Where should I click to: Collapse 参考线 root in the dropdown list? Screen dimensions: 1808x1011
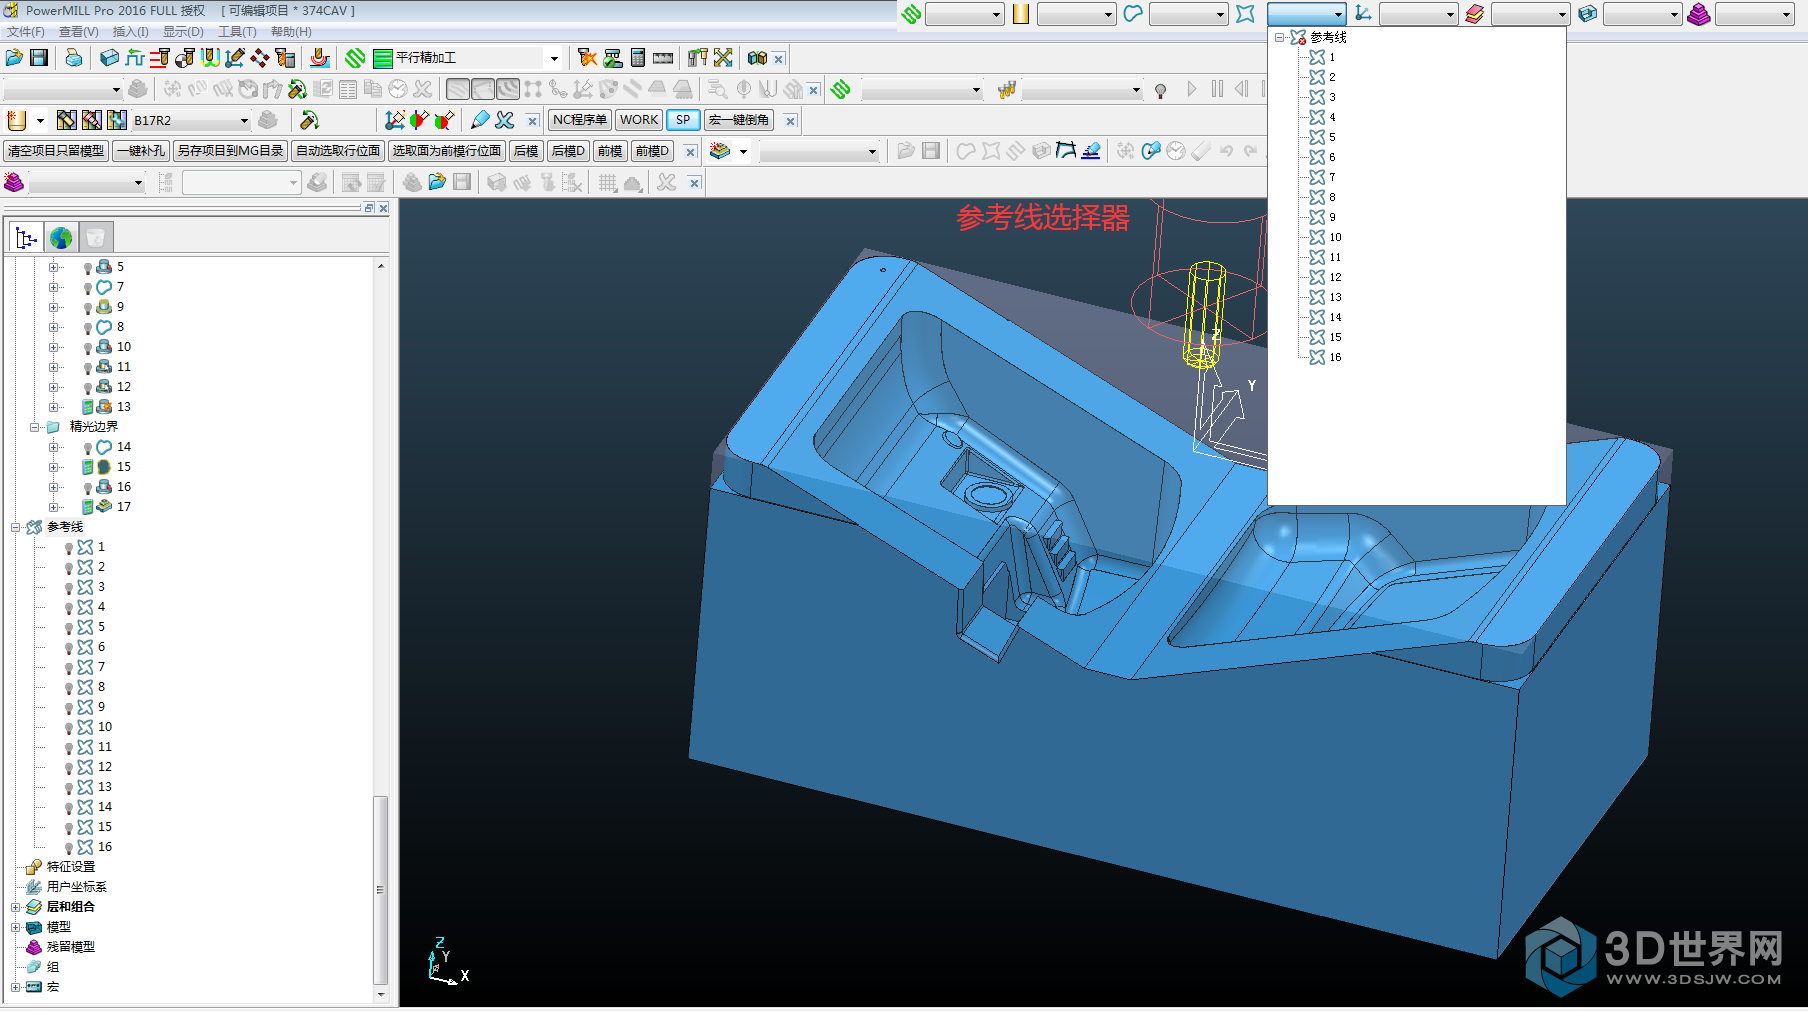pyautogui.click(x=1279, y=37)
